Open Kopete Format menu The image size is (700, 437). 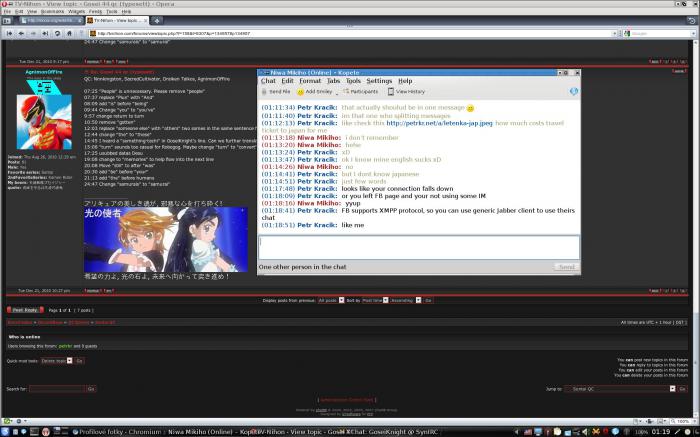coord(310,81)
